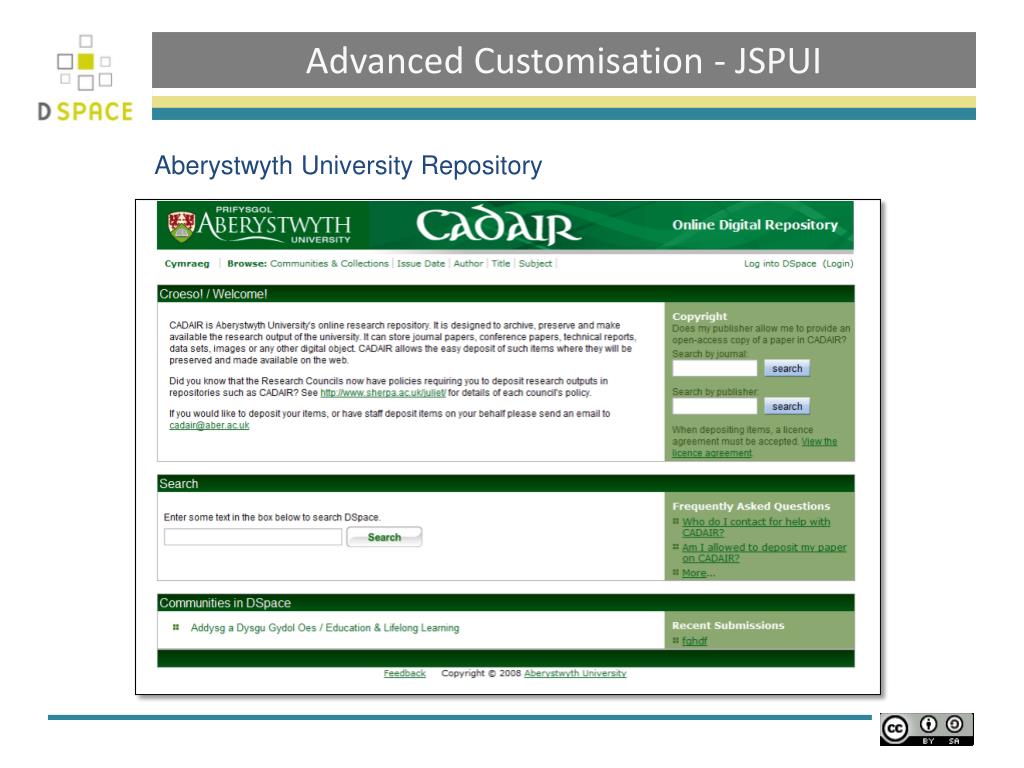
Task: Browse by Title
Action: click(501, 264)
